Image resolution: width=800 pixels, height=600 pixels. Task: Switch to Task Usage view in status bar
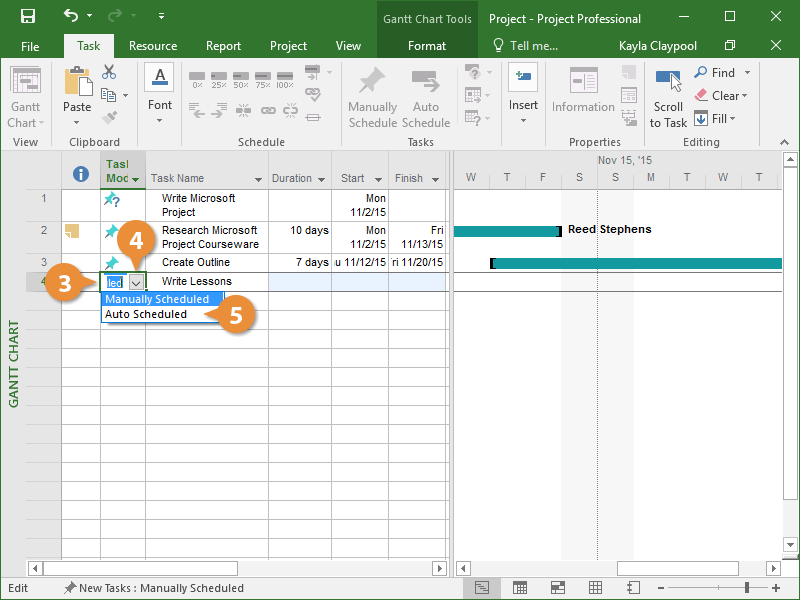tap(520, 588)
